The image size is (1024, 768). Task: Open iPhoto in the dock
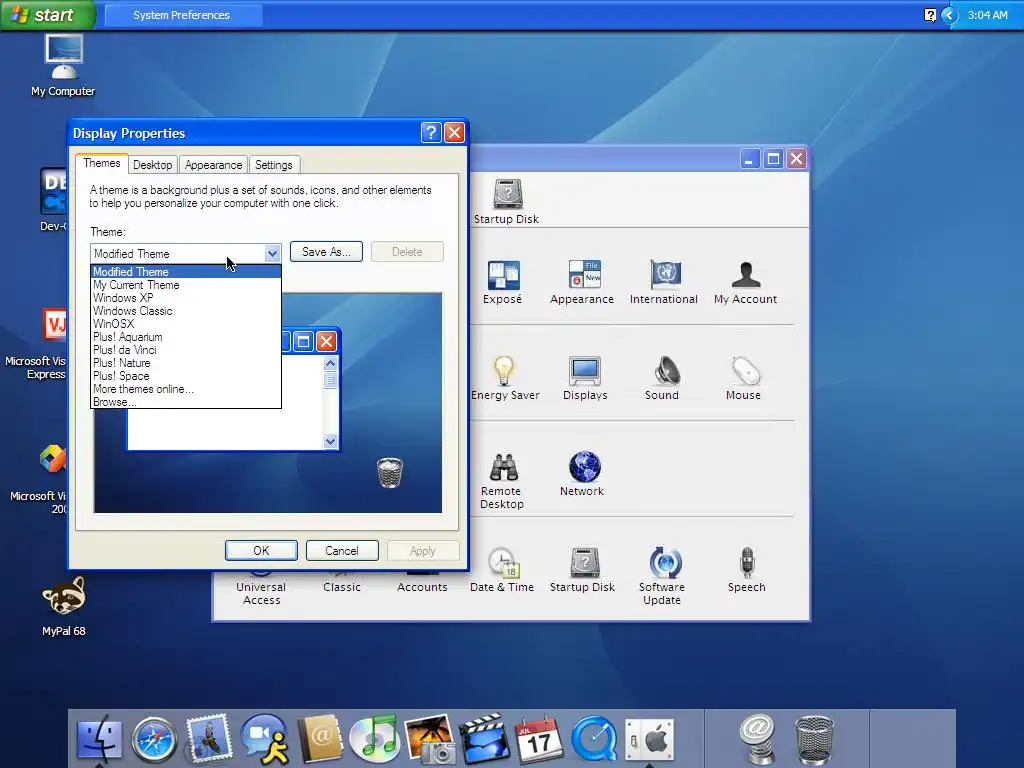tap(430, 739)
